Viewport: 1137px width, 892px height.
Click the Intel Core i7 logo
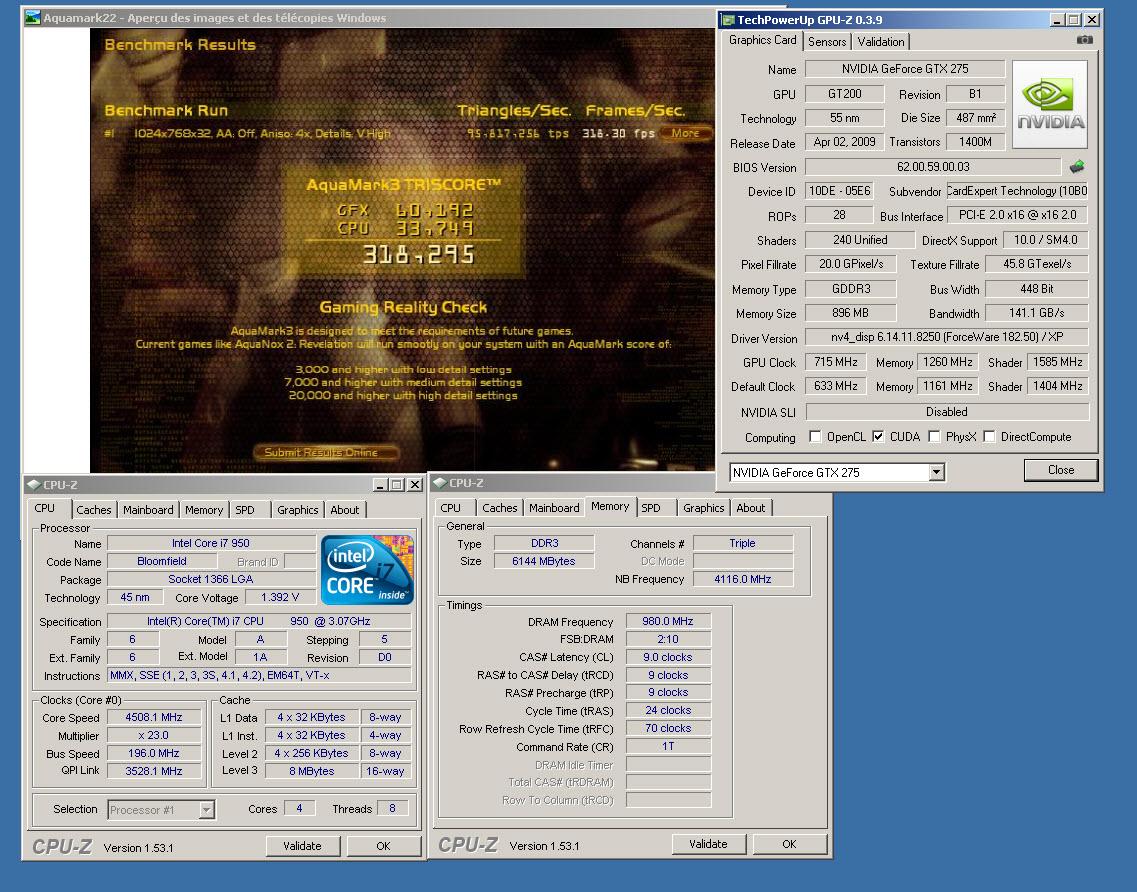368,570
